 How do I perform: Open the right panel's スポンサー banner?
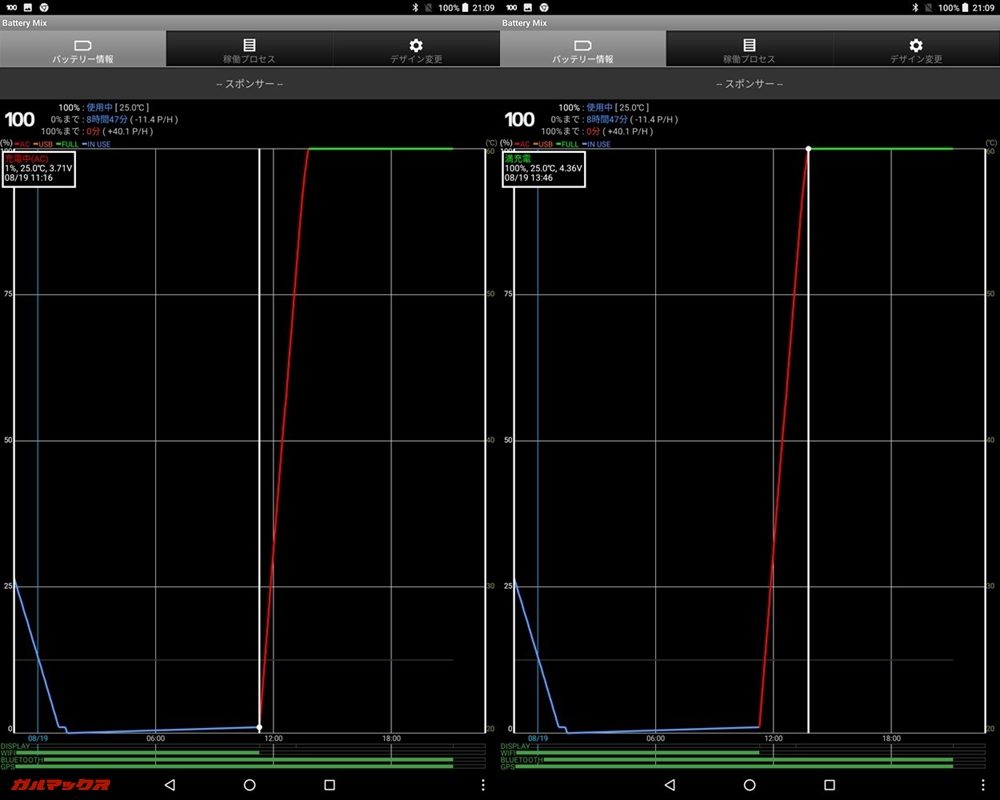tap(750, 84)
